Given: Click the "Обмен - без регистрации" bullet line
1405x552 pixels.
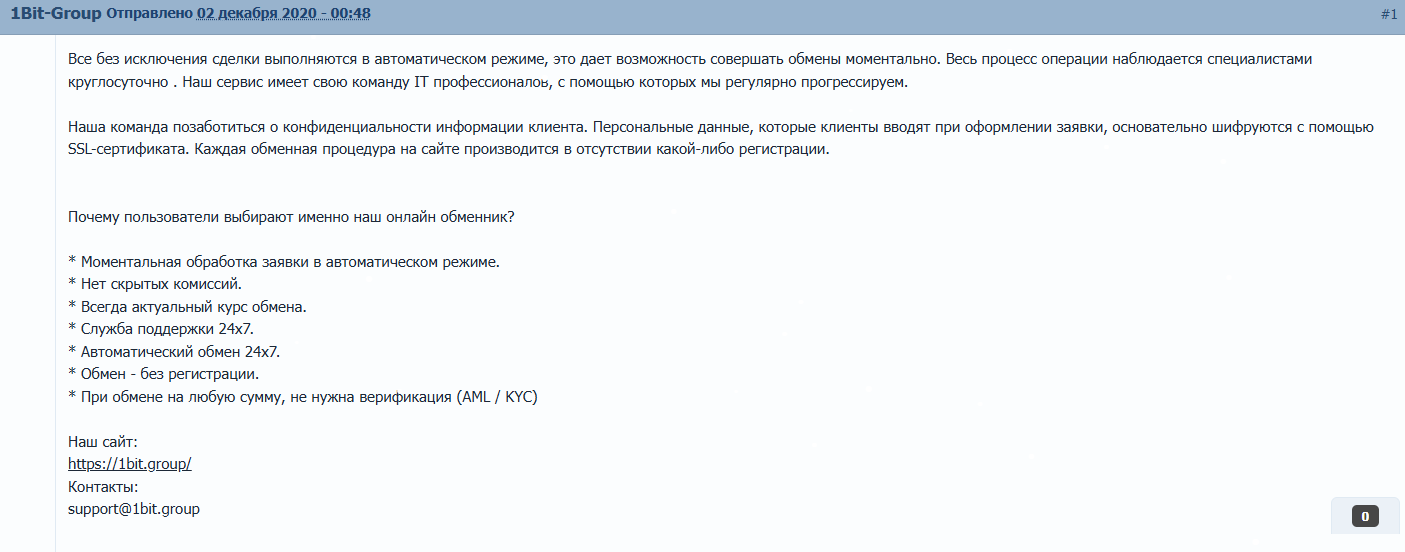Looking at the screenshot, I should pyautogui.click(x=163, y=374).
